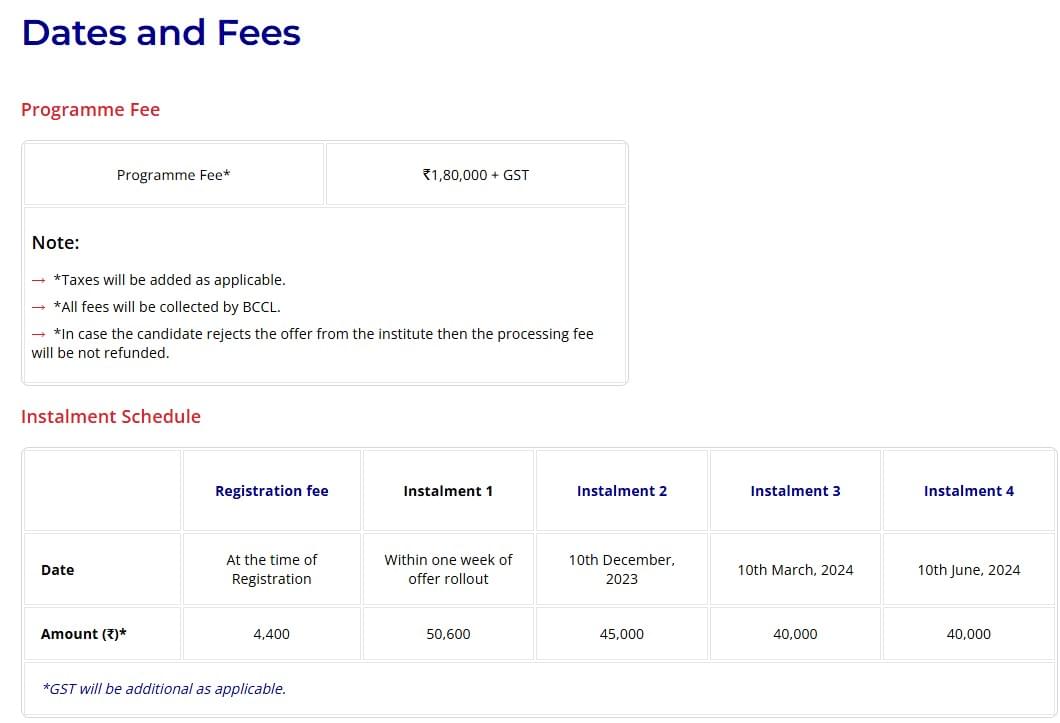
Task: Click the 10th December, 2023 date cell
Action: 621,569
